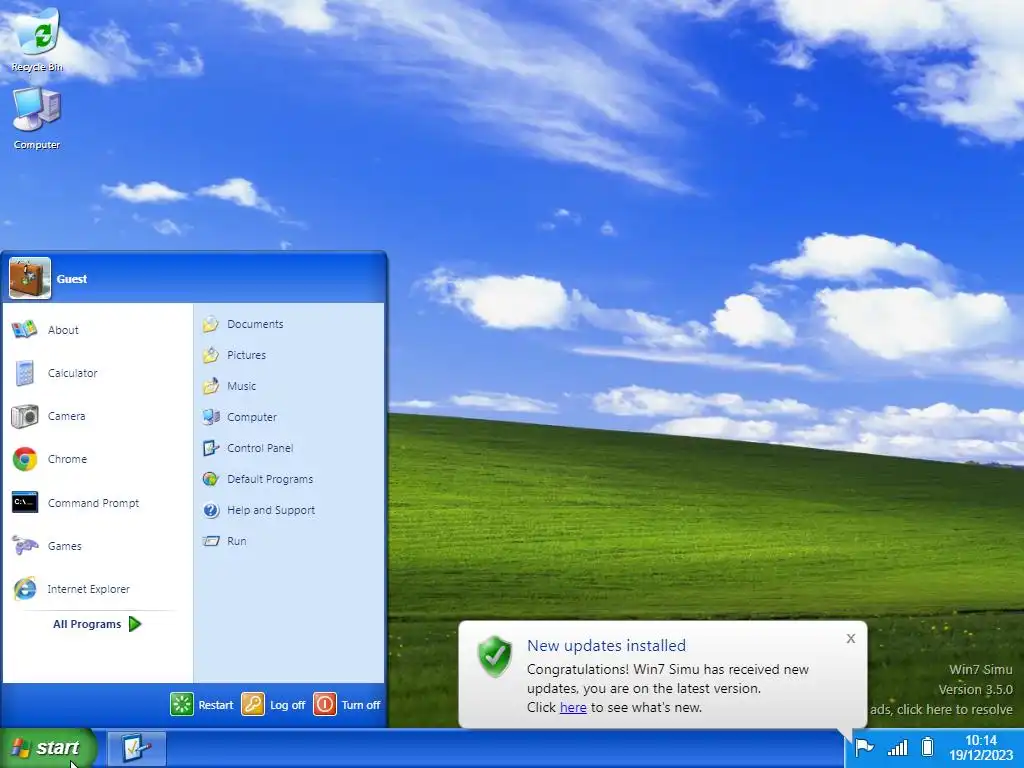Click the battery tray icon

pyautogui.click(x=927, y=746)
